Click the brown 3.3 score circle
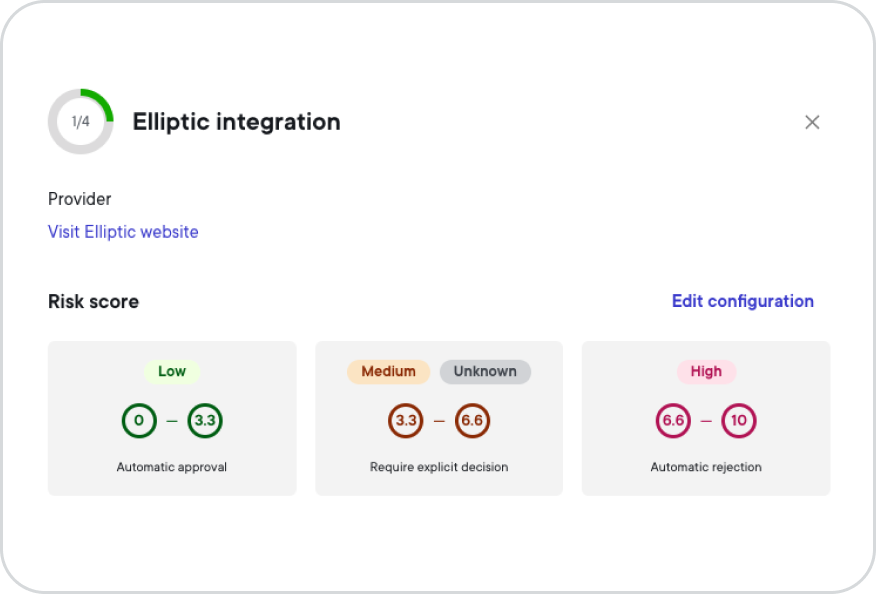Image resolution: width=876 pixels, height=594 pixels. 406,420
